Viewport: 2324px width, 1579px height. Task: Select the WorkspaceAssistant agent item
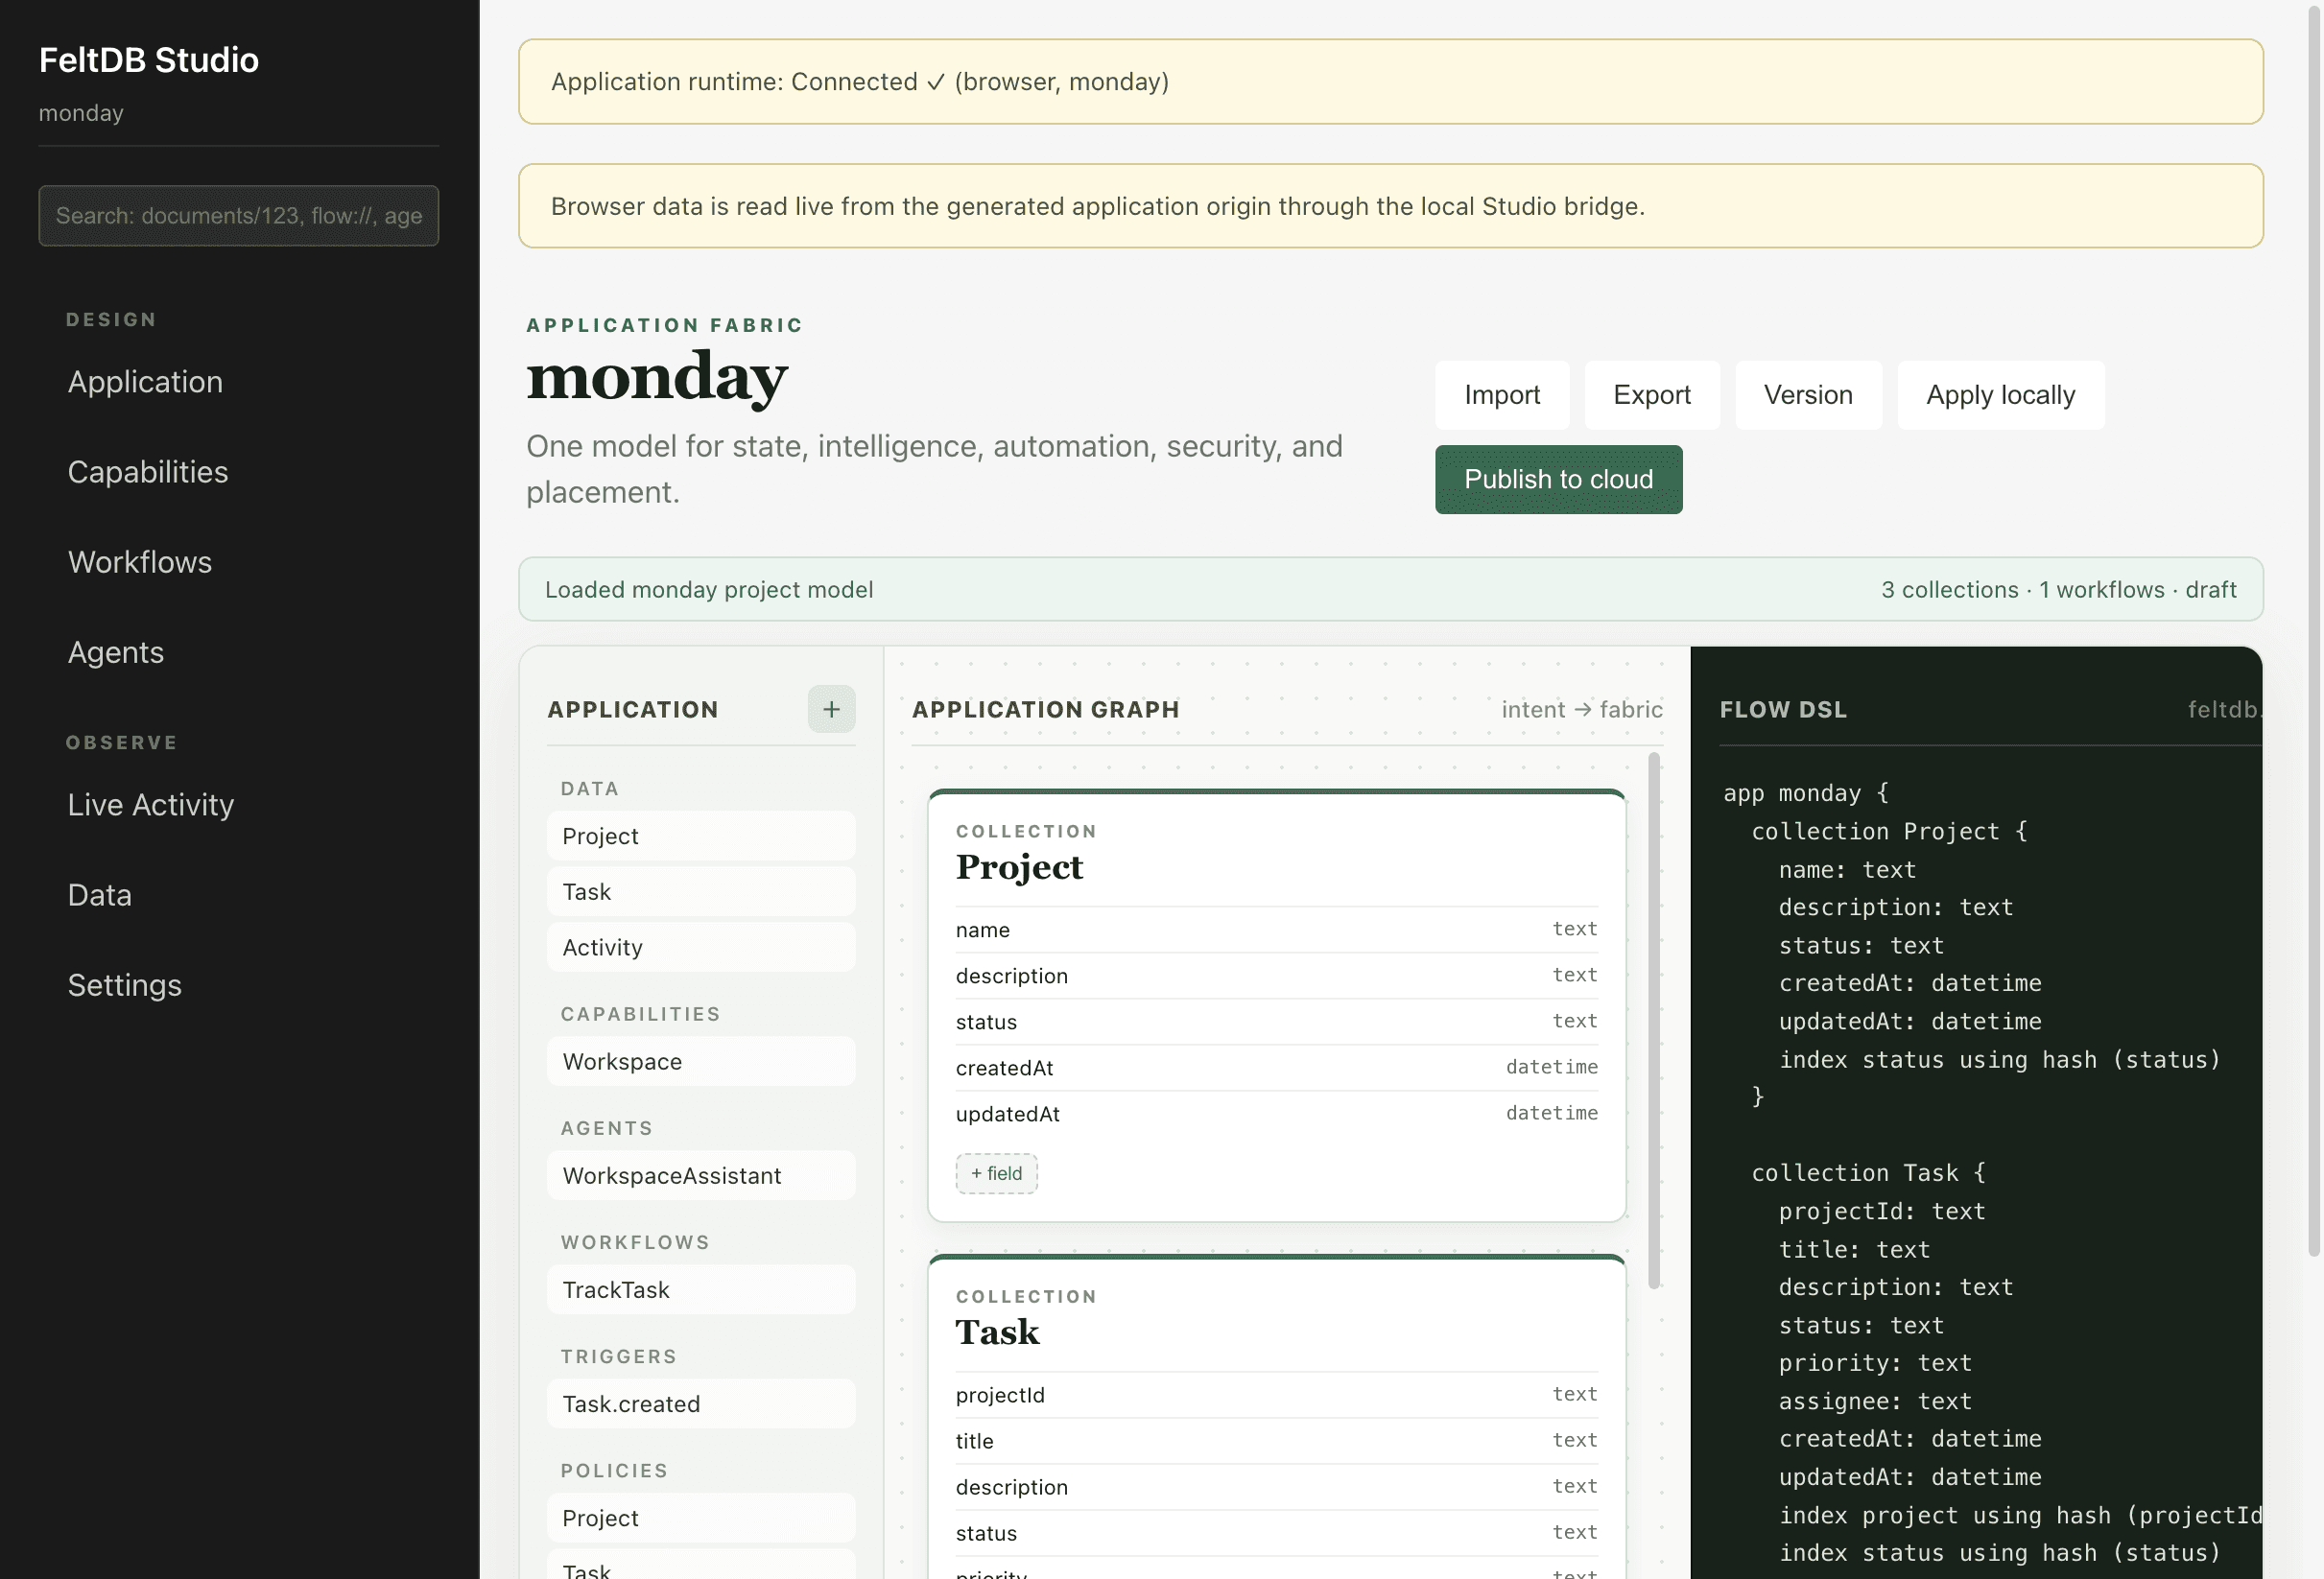tap(701, 1175)
